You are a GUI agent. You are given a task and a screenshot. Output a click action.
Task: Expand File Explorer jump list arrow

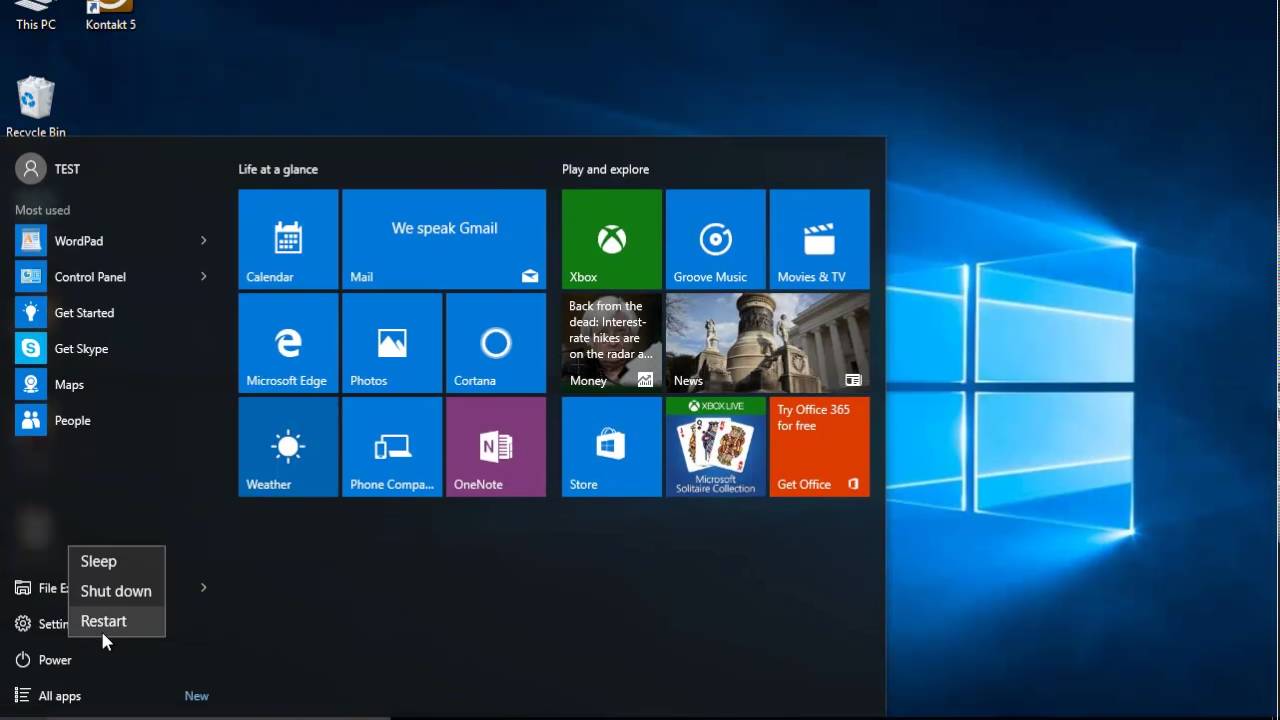pyautogui.click(x=203, y=588)
